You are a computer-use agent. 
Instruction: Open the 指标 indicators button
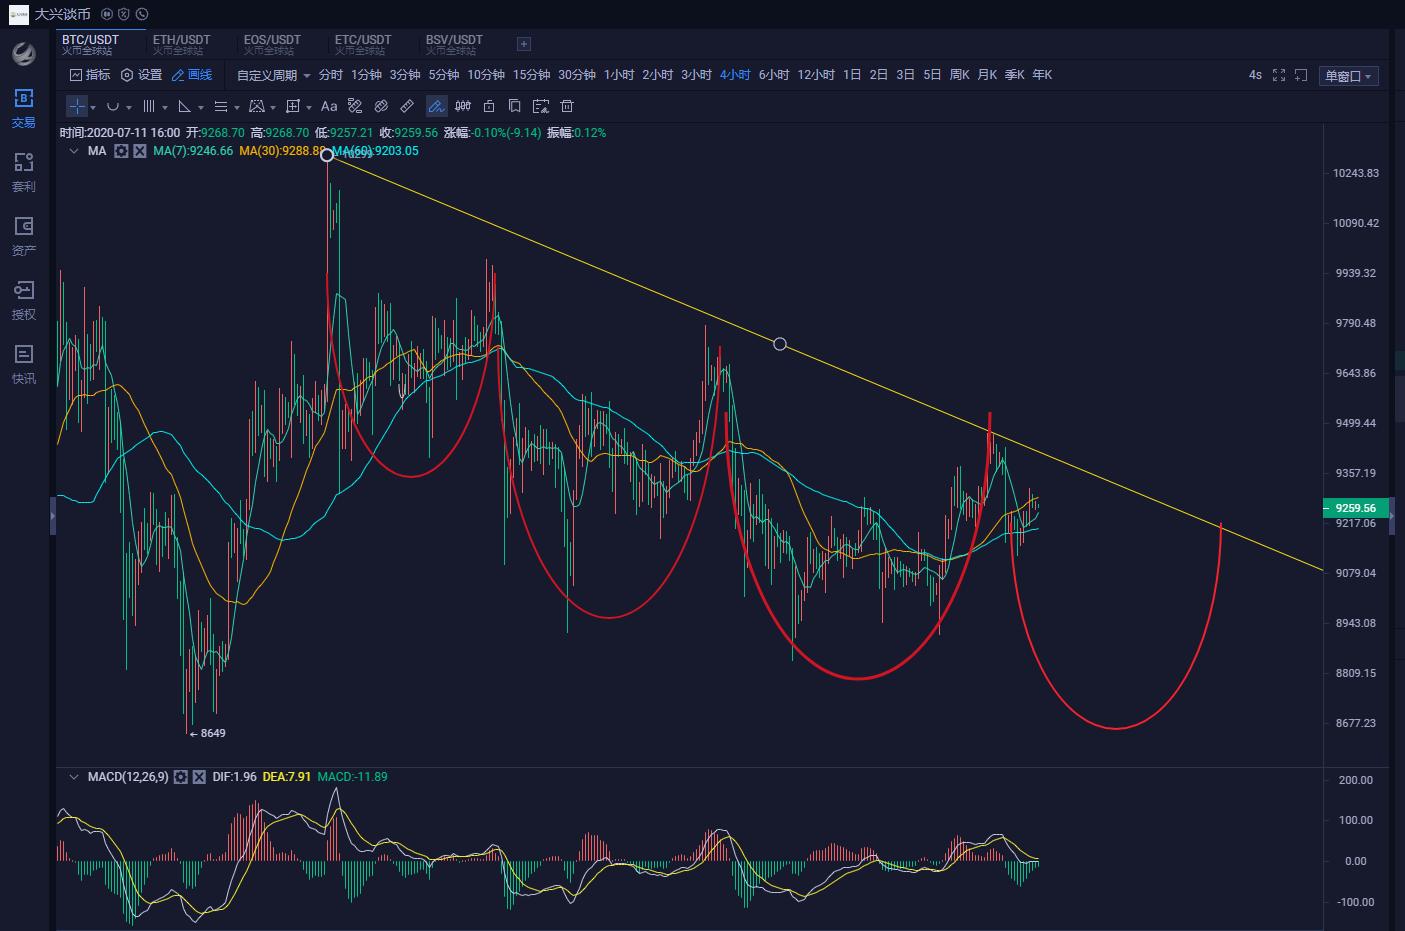pos(90,75)
